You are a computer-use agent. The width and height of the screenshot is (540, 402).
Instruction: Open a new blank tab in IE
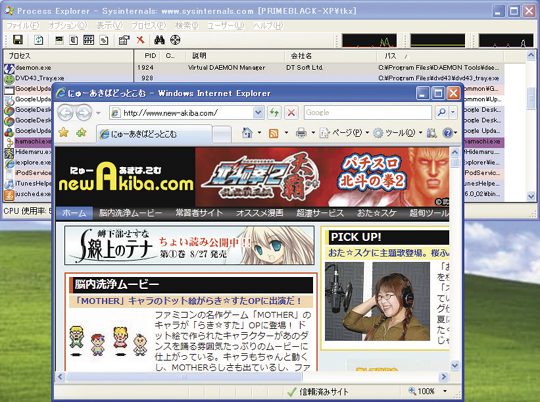click(221, 134)
